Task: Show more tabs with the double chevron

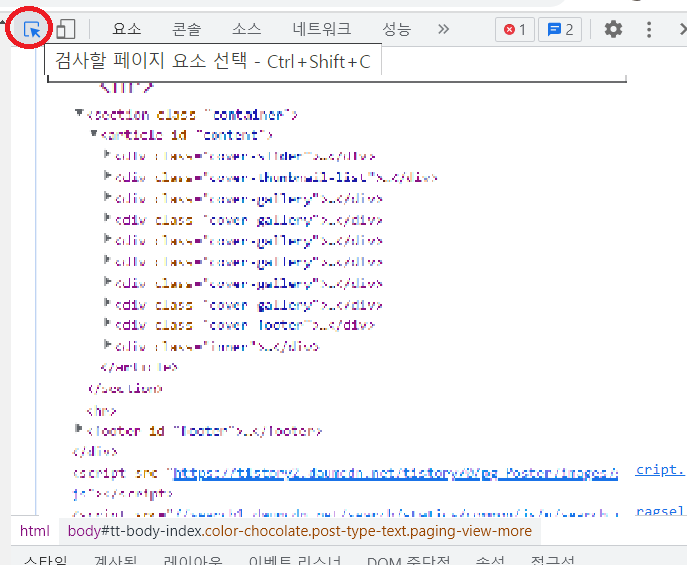Action: point(443,29)
